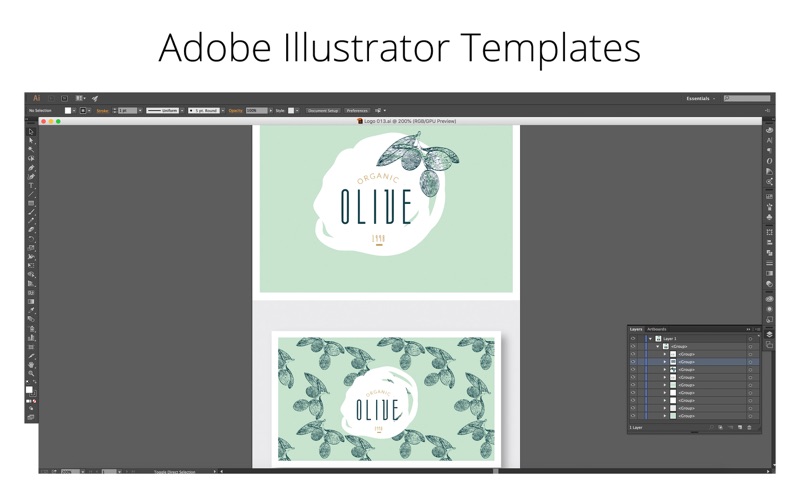
Task: Click the Layers icon in right dock
Action: click(x=769, y=334)
